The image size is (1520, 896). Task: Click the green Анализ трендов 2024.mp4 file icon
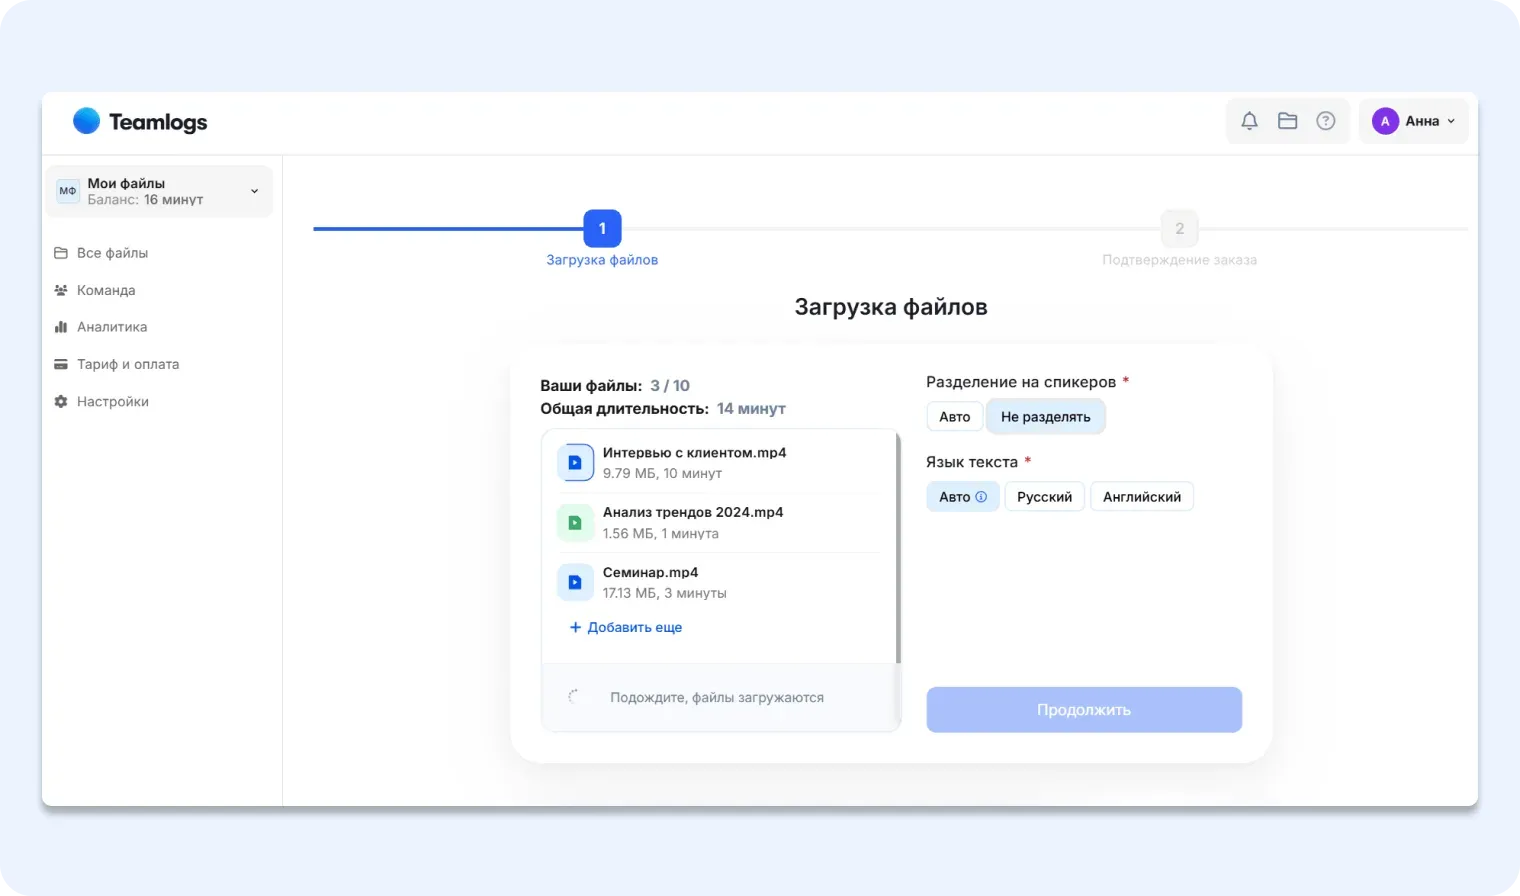[575, 522]
